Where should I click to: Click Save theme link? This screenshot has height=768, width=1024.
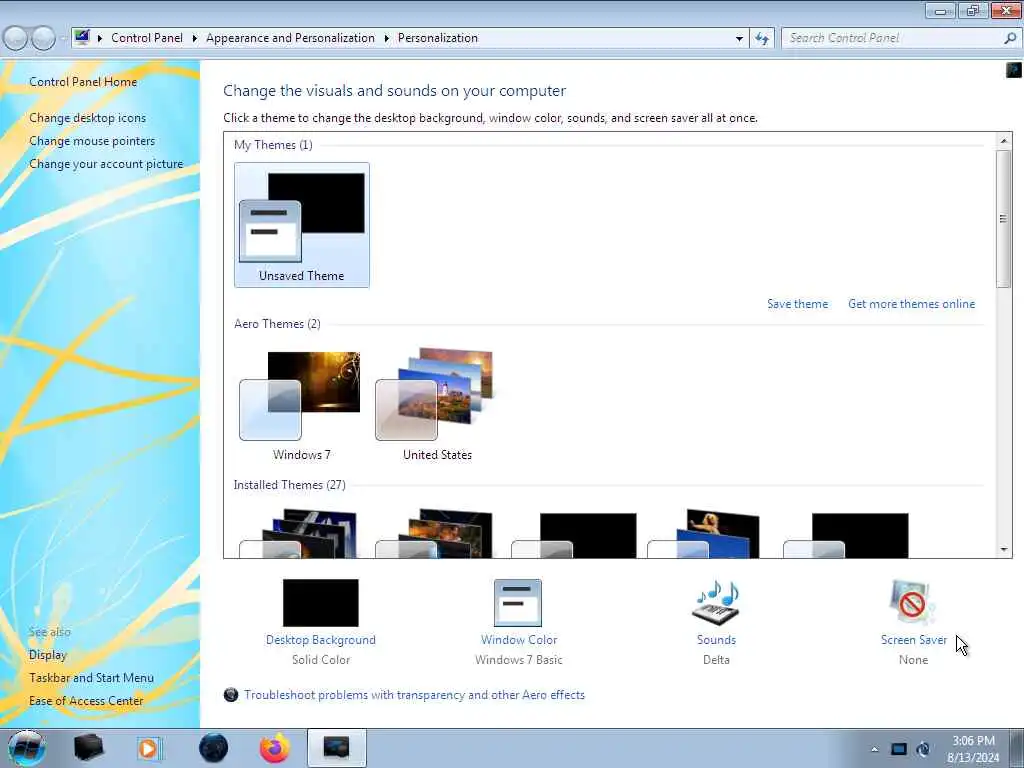coord(797,304)
